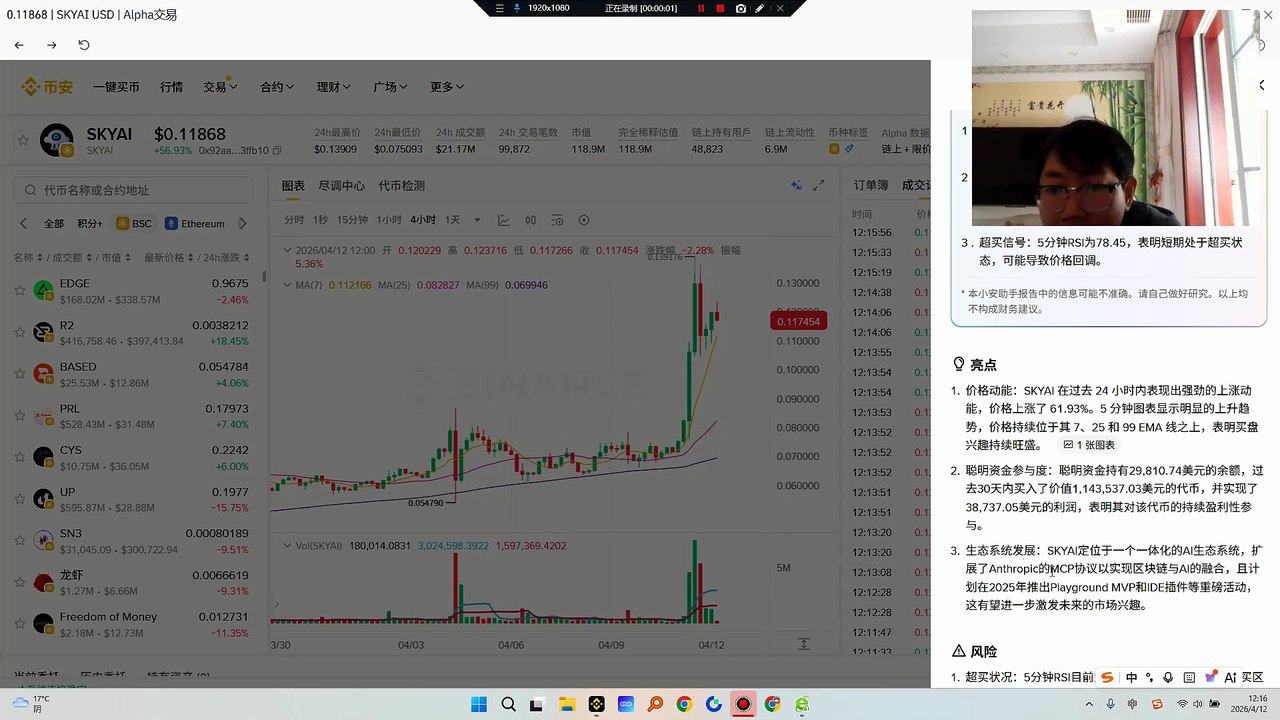Copy the SKYAI contract address
1280x720 pixels.
coord(277,150)
